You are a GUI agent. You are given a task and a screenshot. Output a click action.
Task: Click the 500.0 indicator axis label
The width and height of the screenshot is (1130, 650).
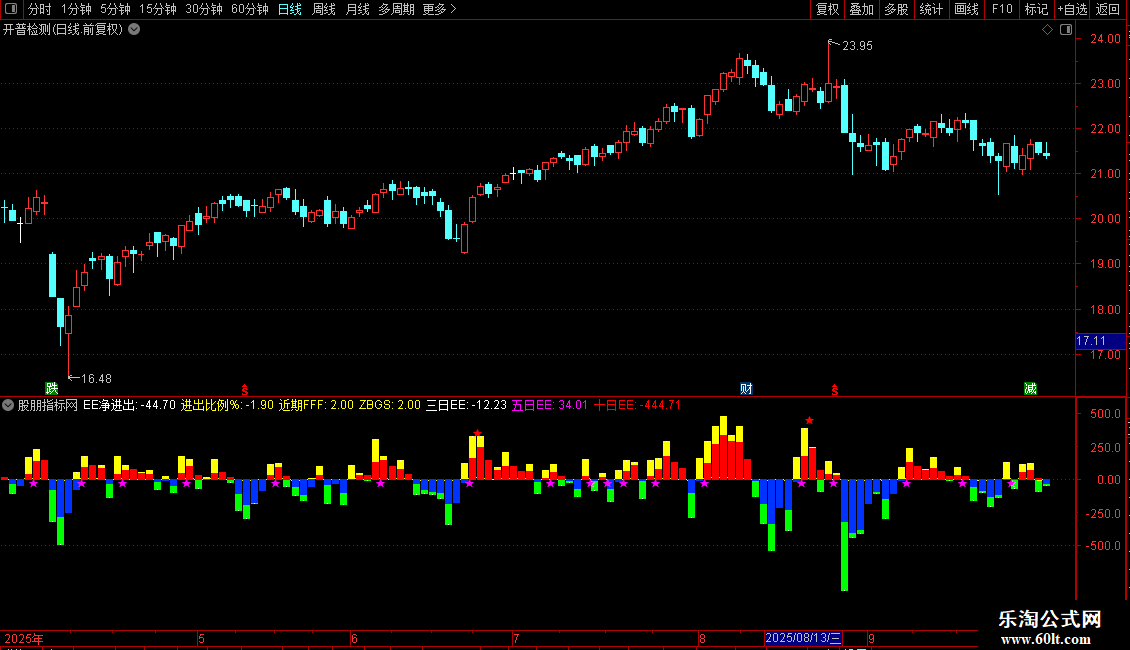pyautogui.click(x=1105, y=414)
